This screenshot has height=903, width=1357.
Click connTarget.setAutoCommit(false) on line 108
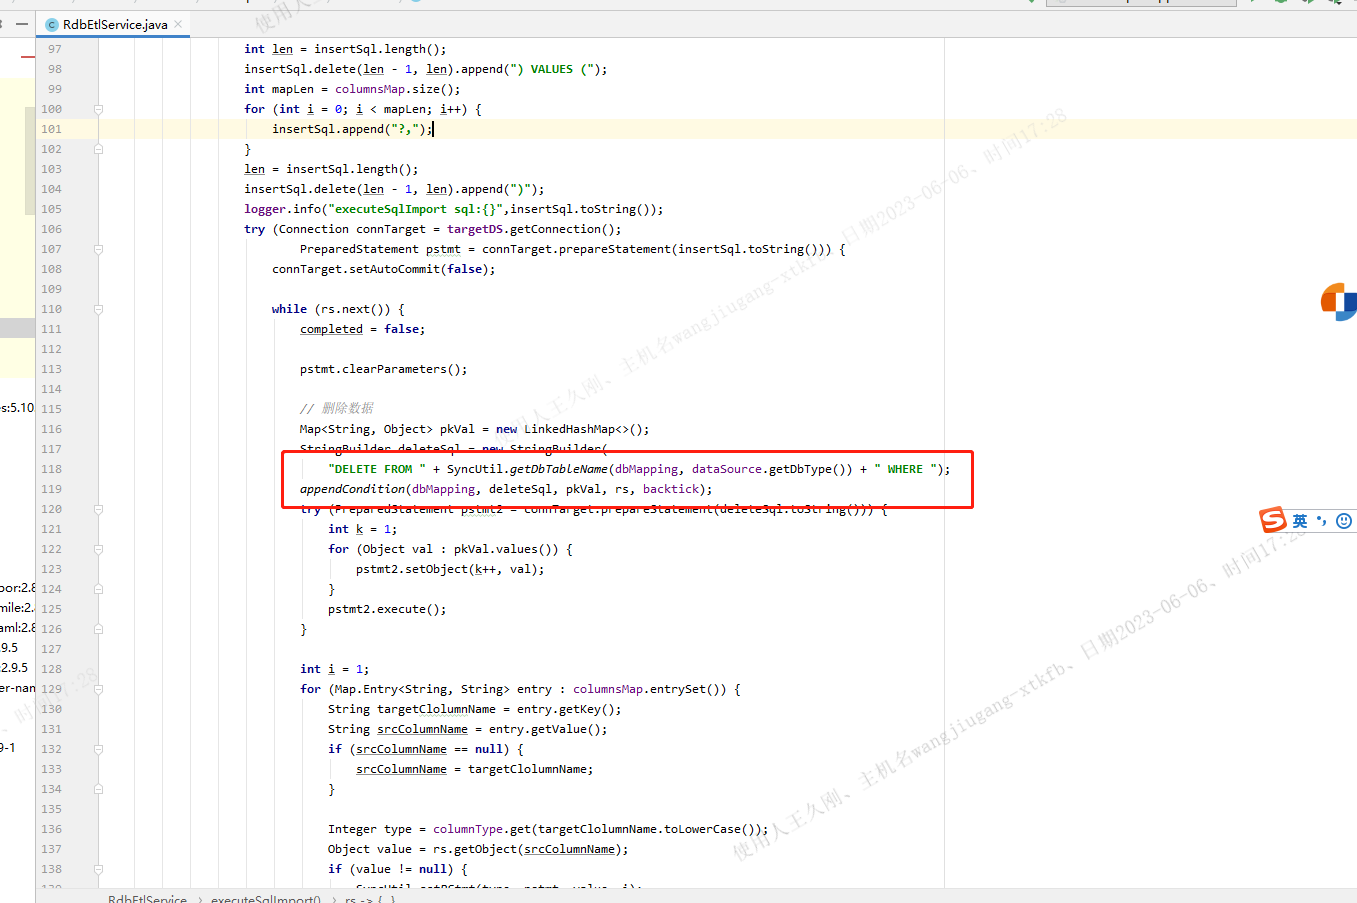(x=380, y=269)
